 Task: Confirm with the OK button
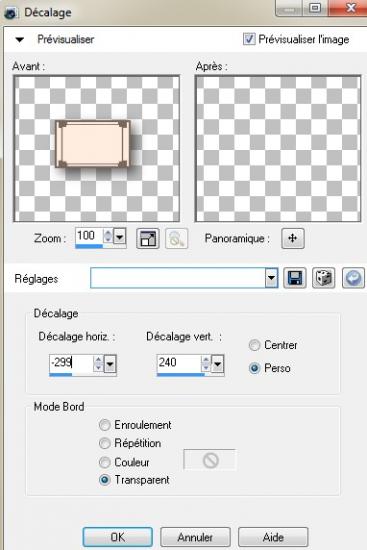click(x=118, y=537)
